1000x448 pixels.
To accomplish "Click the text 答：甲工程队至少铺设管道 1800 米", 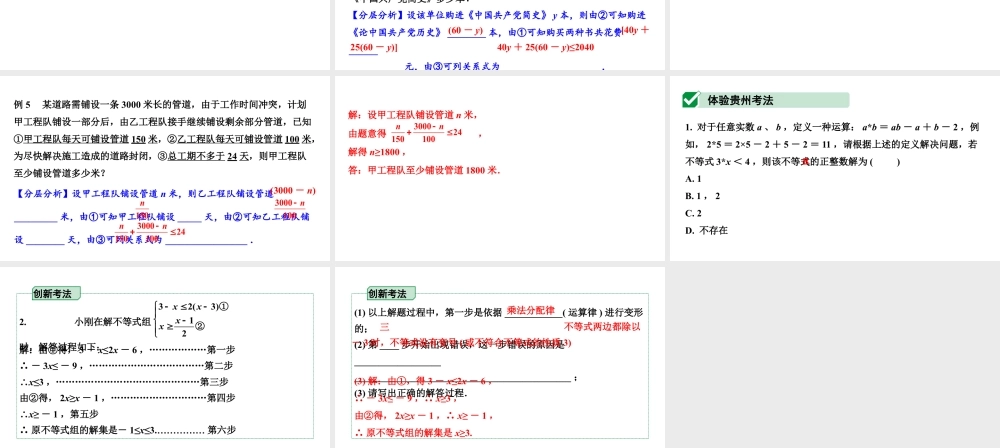I will (x=424, y=170).
